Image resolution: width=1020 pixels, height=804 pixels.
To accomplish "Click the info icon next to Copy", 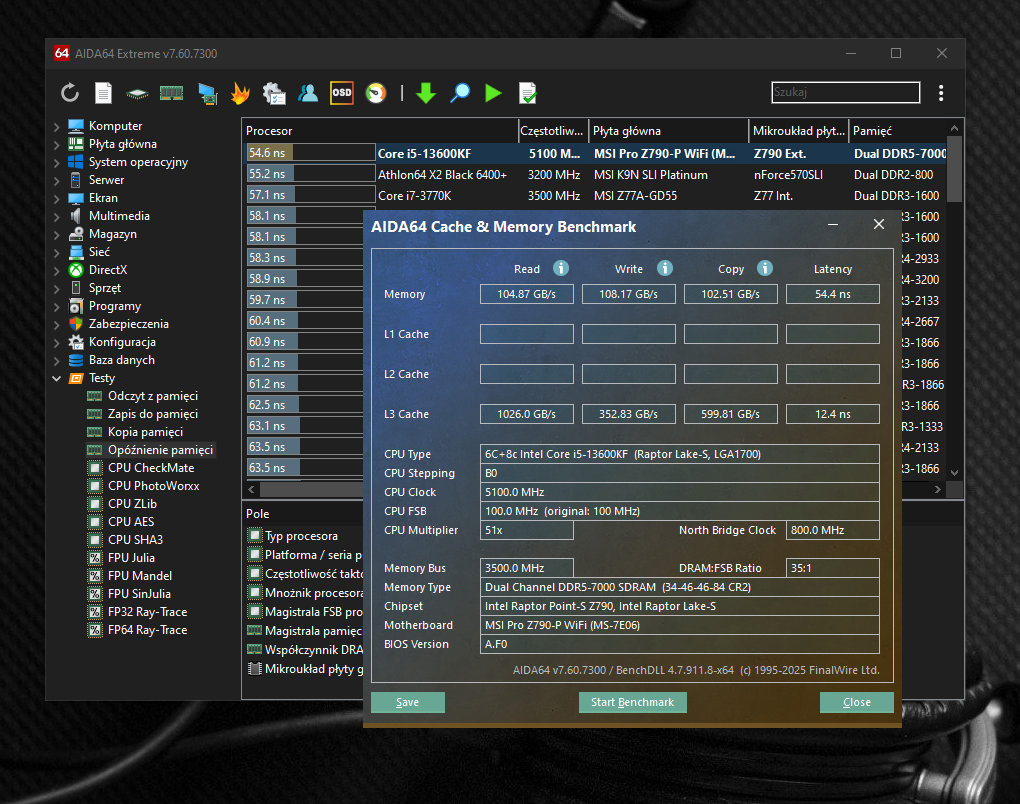I will (765, 268).
